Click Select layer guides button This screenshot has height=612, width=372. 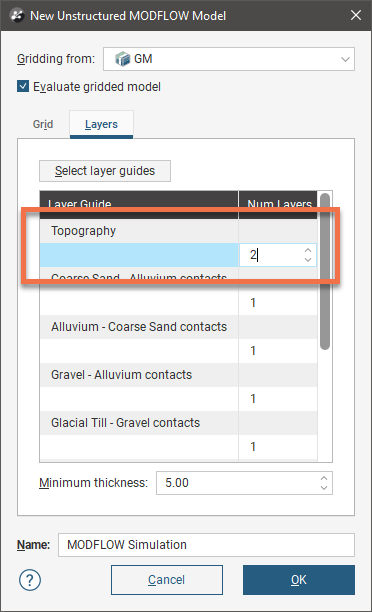(x=105, y=171)
